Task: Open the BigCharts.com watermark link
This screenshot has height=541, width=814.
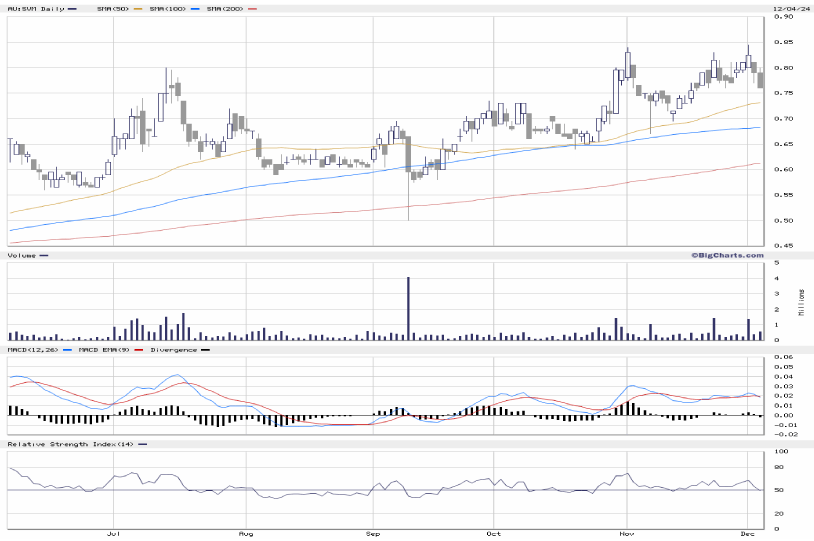Action: (725, 256)
